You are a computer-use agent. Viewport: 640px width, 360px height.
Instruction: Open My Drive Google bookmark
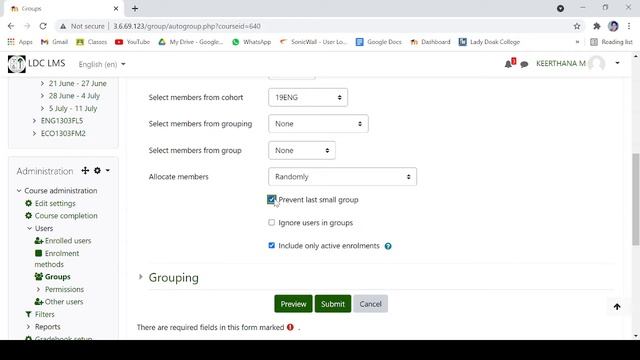click(191, 42)
